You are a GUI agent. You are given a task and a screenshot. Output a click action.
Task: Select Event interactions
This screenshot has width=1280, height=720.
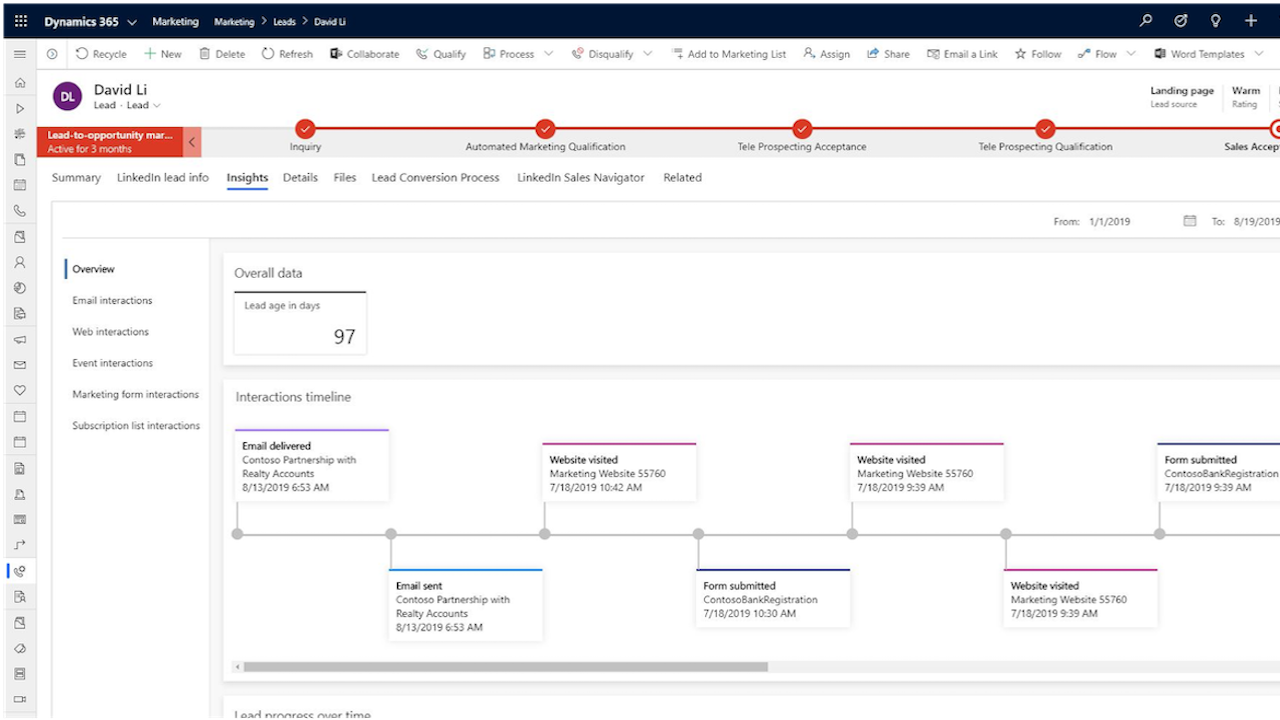click(112, 363)
